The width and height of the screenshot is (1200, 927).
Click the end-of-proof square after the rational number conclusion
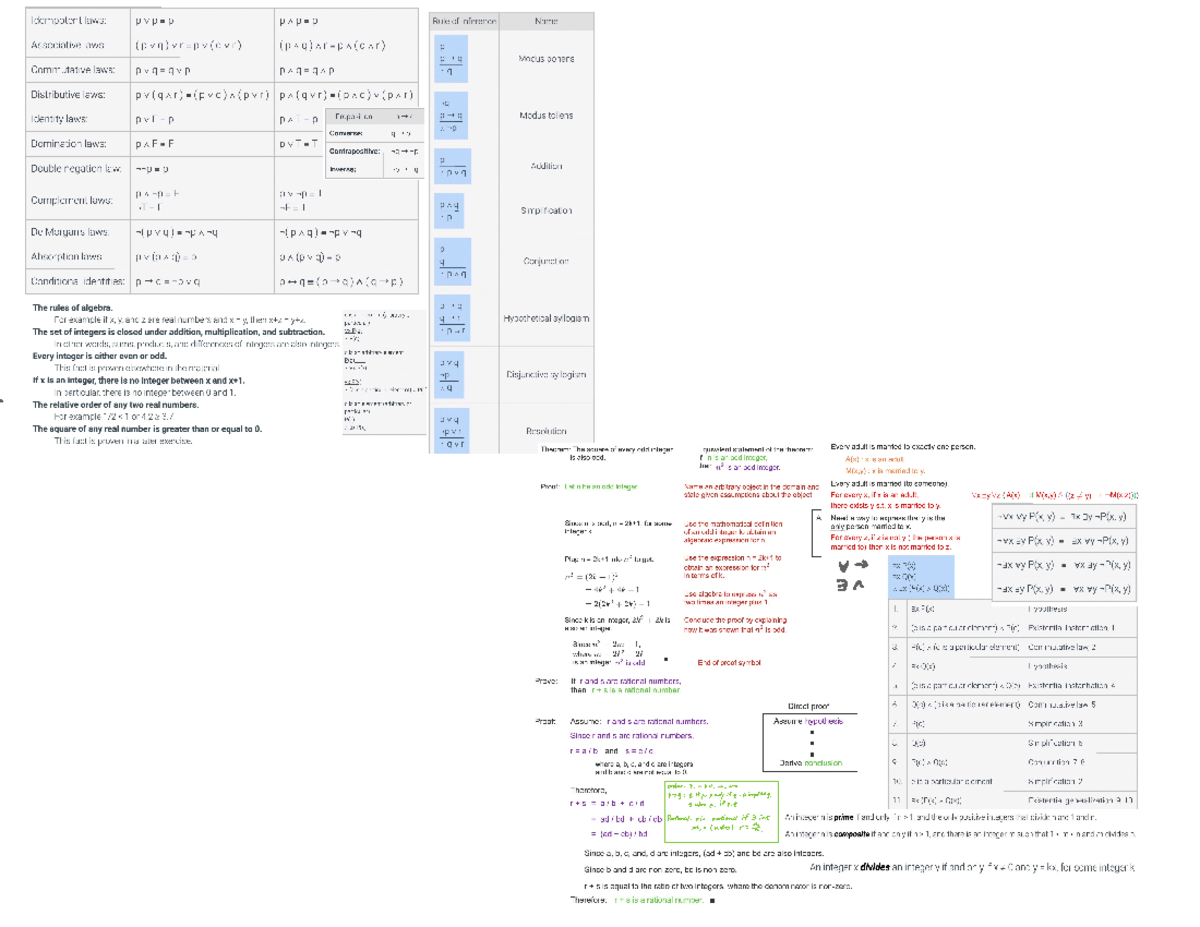click(713, 899)
